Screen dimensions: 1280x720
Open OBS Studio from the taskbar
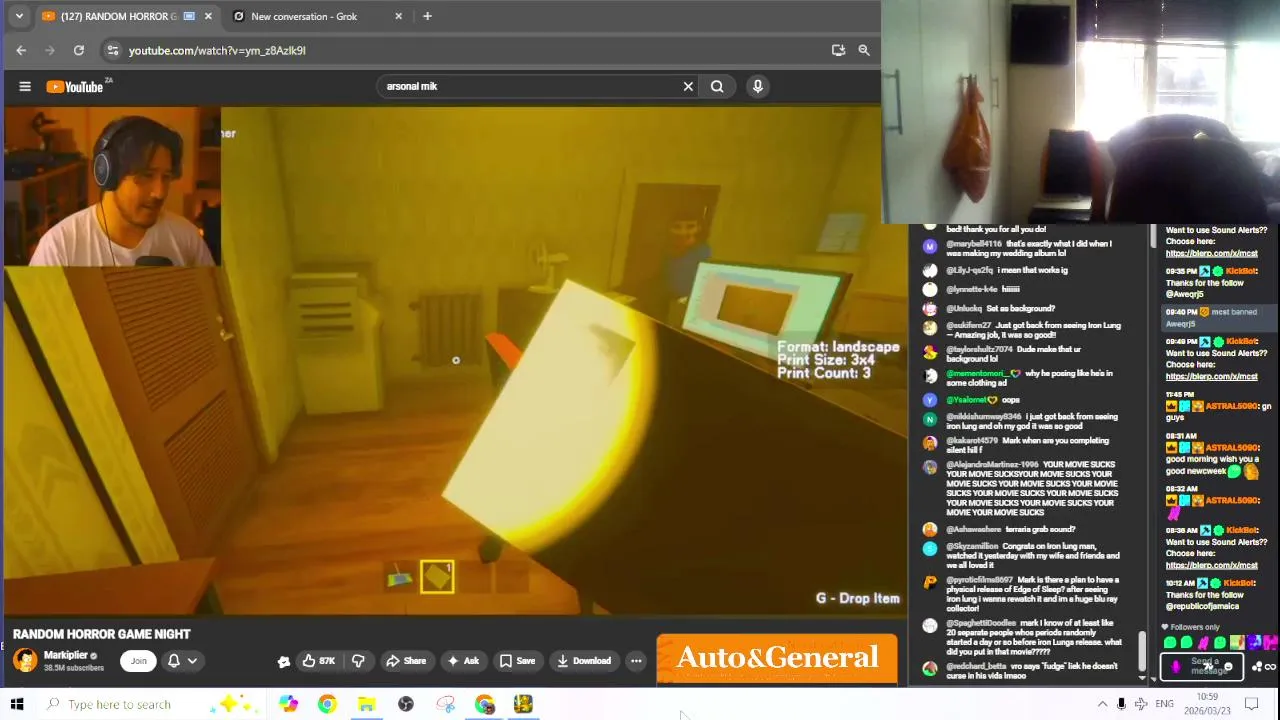point(405,704)
